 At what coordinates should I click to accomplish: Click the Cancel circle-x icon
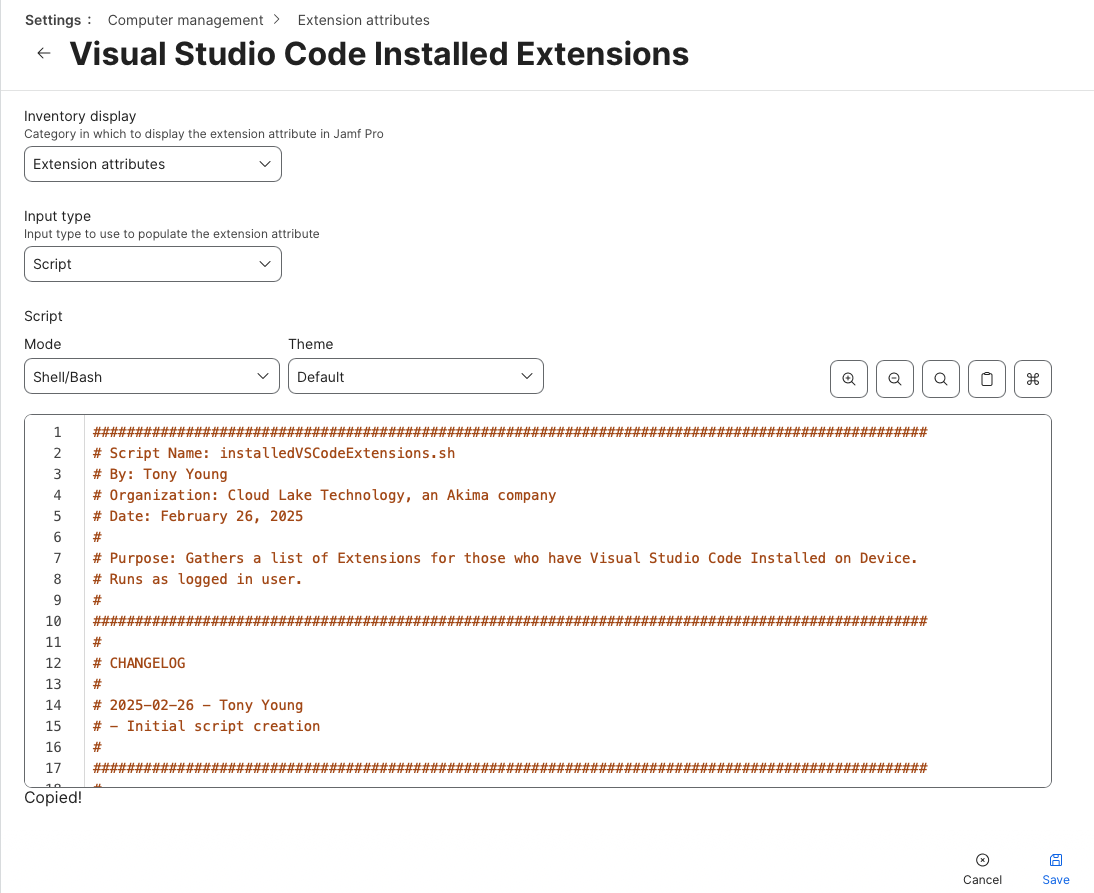[x=982, y=860]
